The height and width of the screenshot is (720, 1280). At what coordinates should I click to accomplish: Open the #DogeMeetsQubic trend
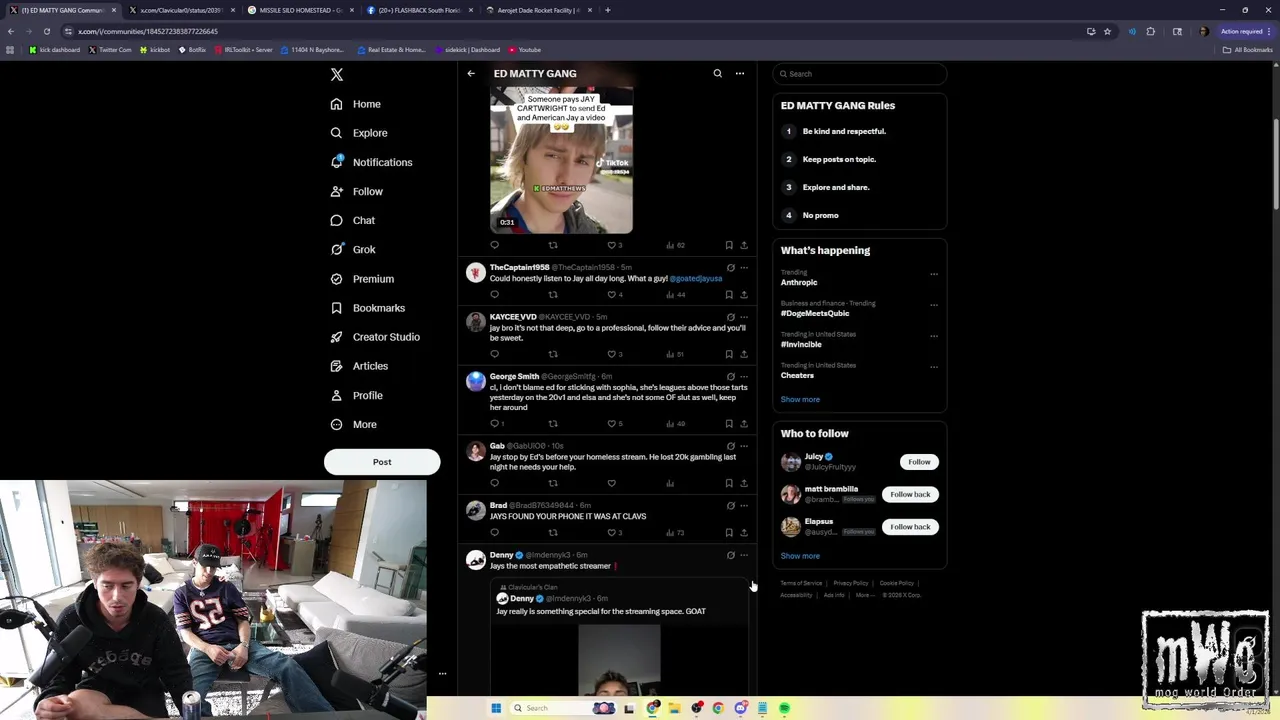815,314
